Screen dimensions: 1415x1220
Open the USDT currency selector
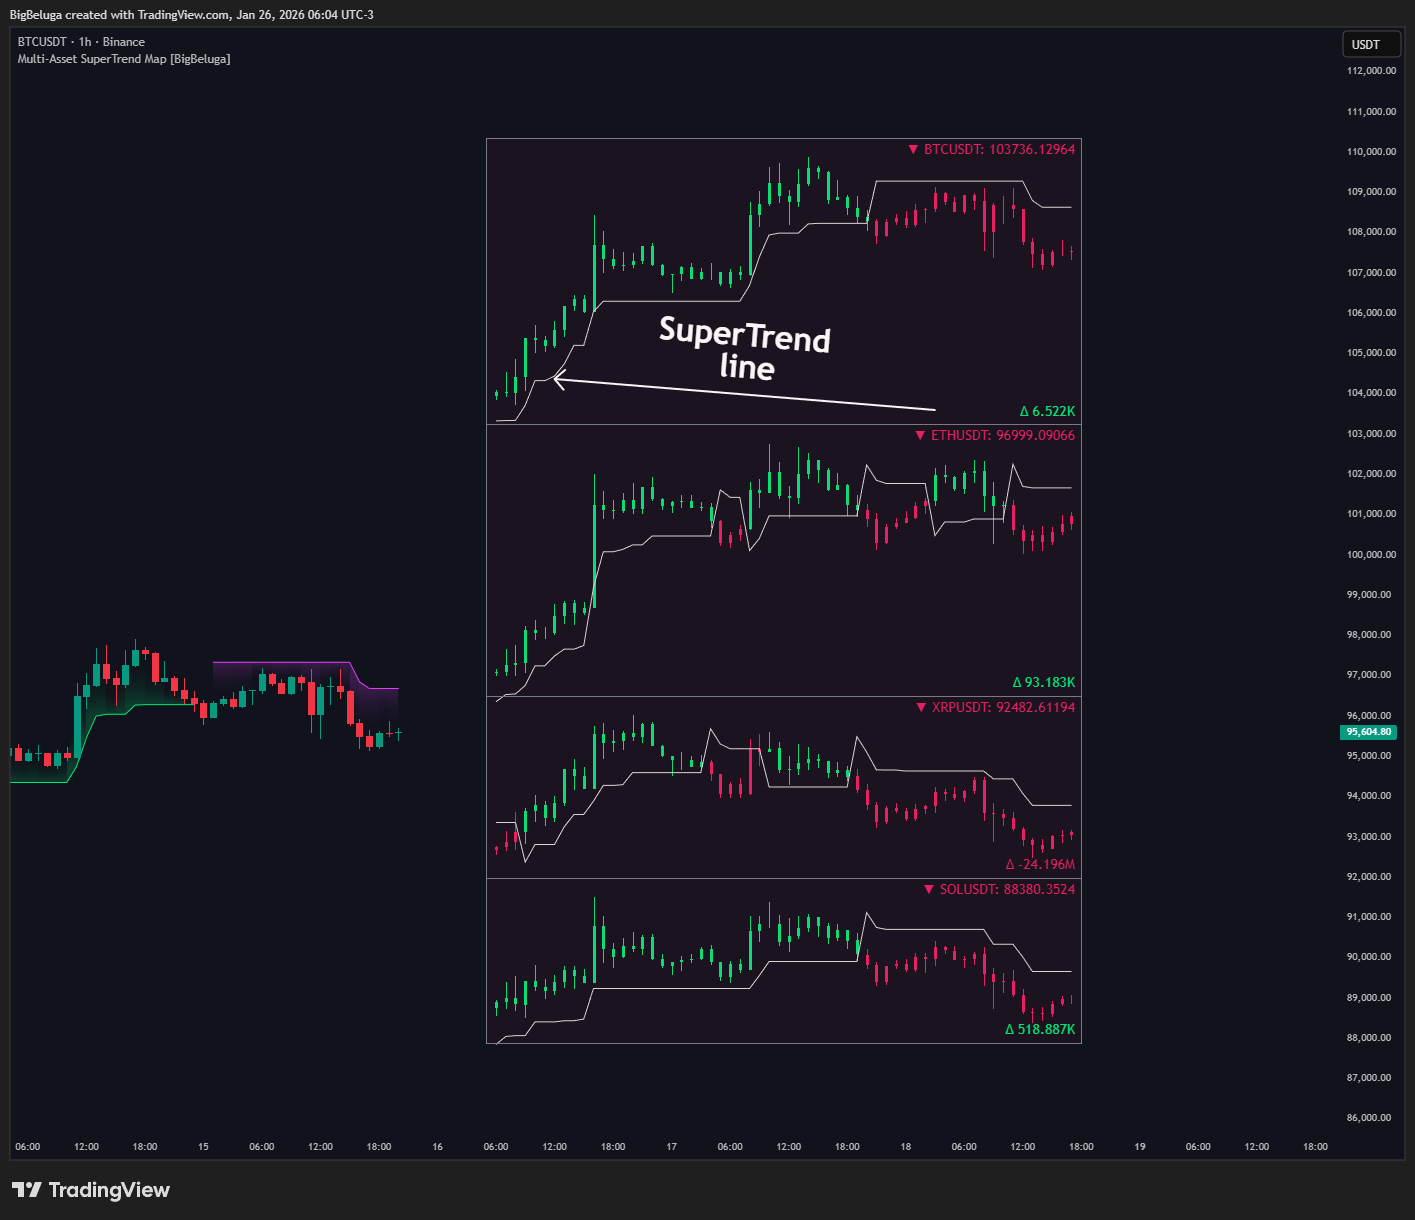[x=1371, y=44]
